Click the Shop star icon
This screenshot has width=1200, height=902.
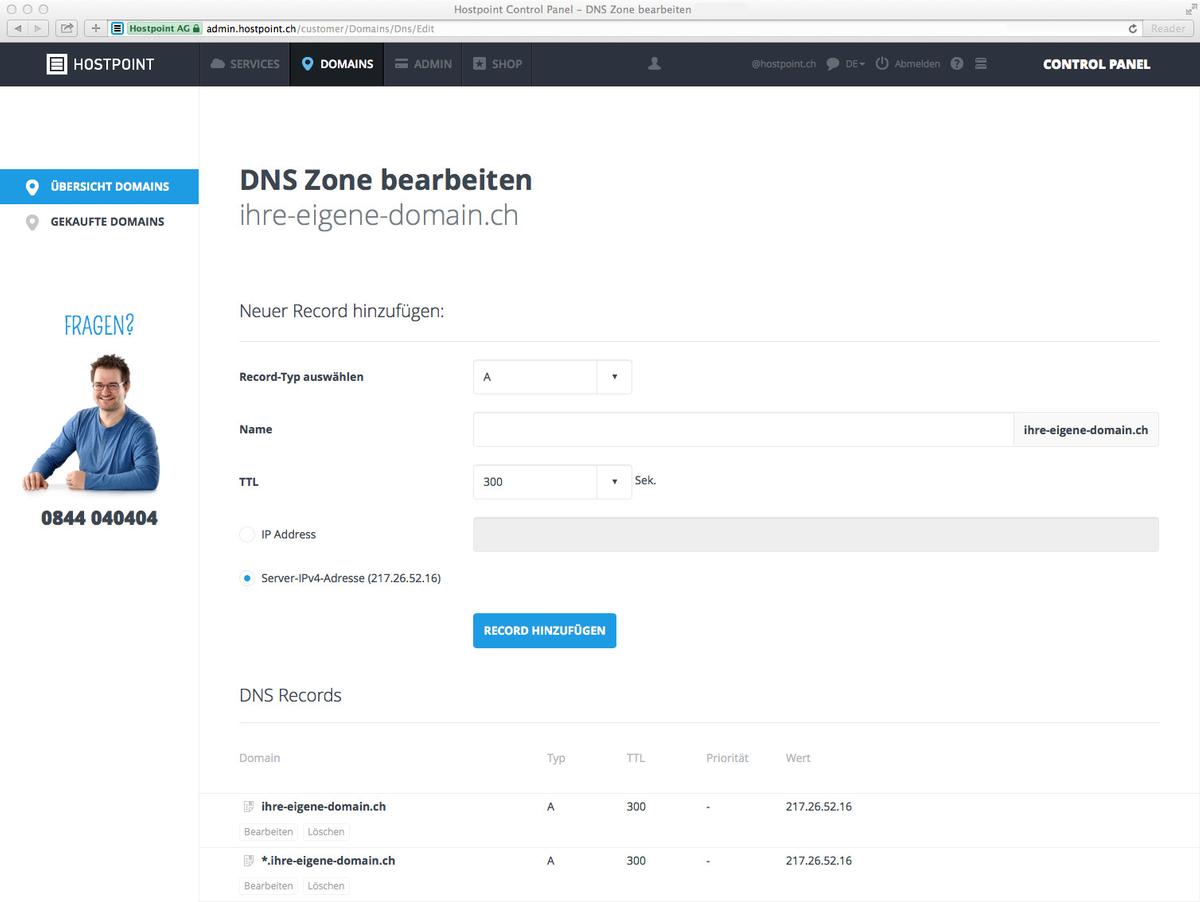479,63
